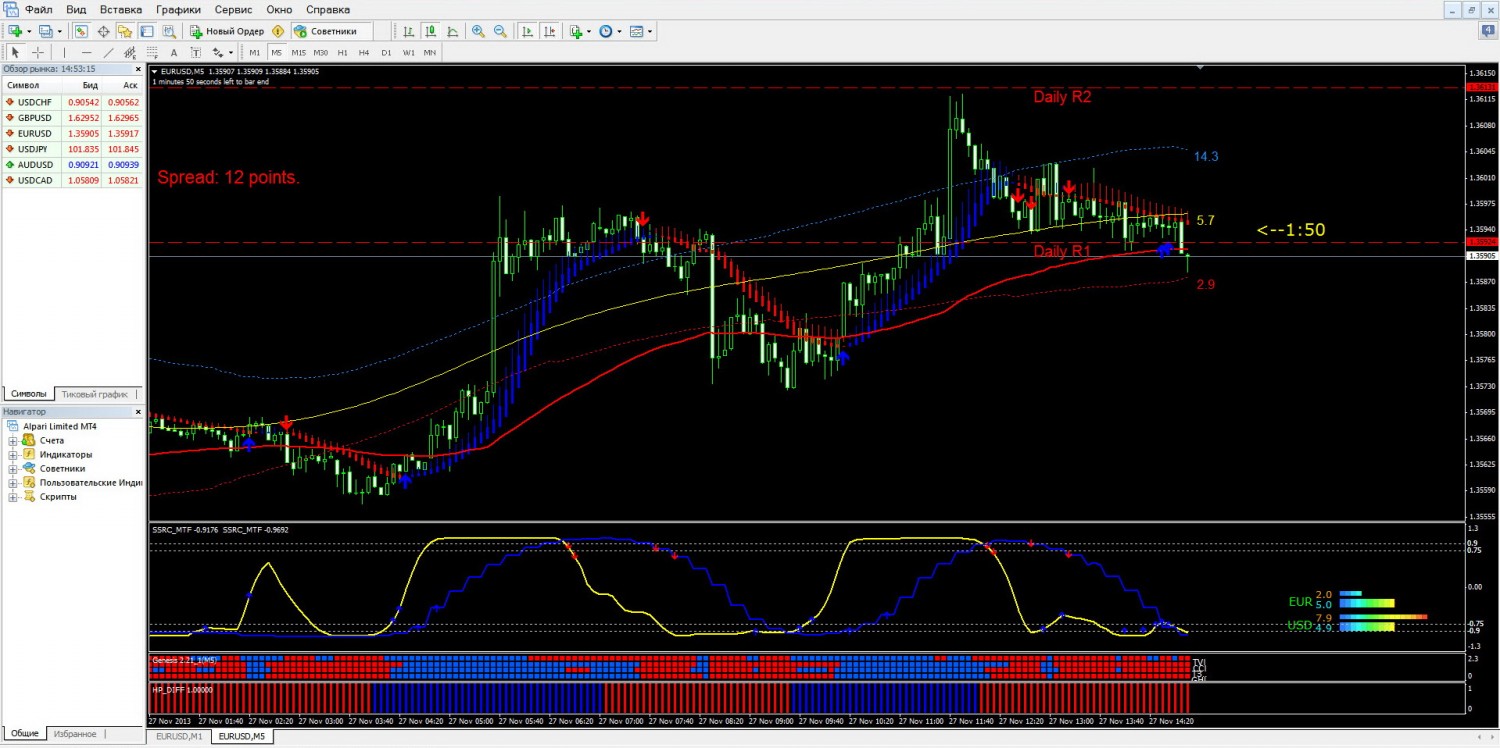The image size is (1500, 748).
Task: Open the Strategy Tester magnifier icon
Action: tap(169, 31)
